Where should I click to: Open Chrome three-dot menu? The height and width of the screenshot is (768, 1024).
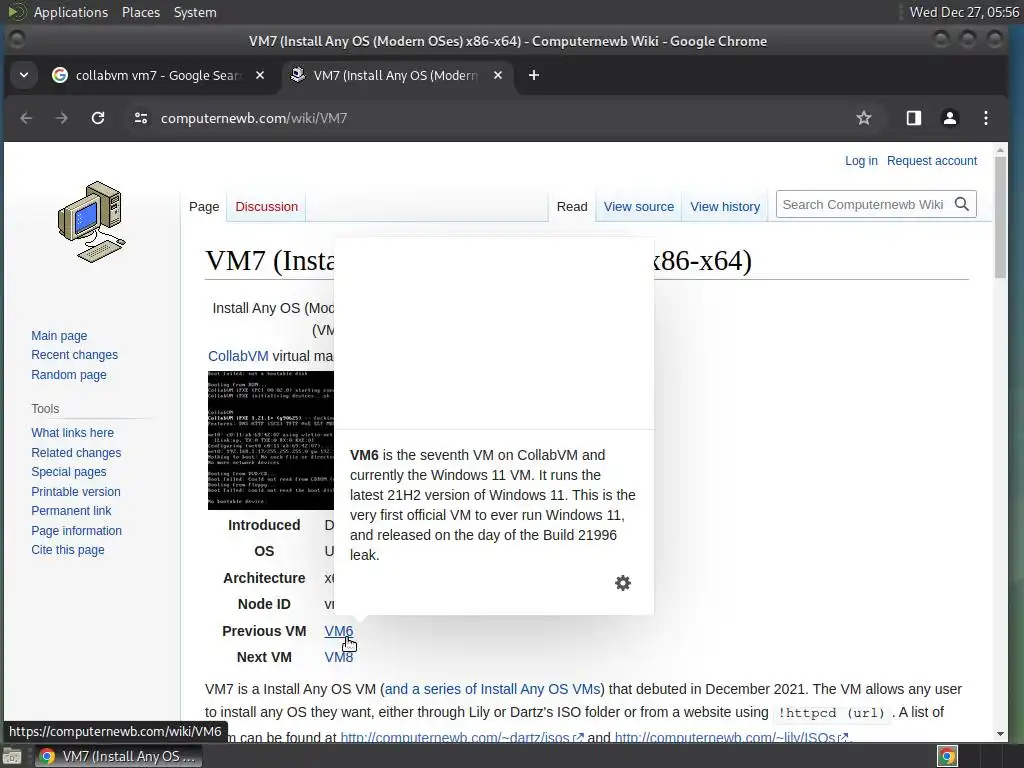[985, 118]
